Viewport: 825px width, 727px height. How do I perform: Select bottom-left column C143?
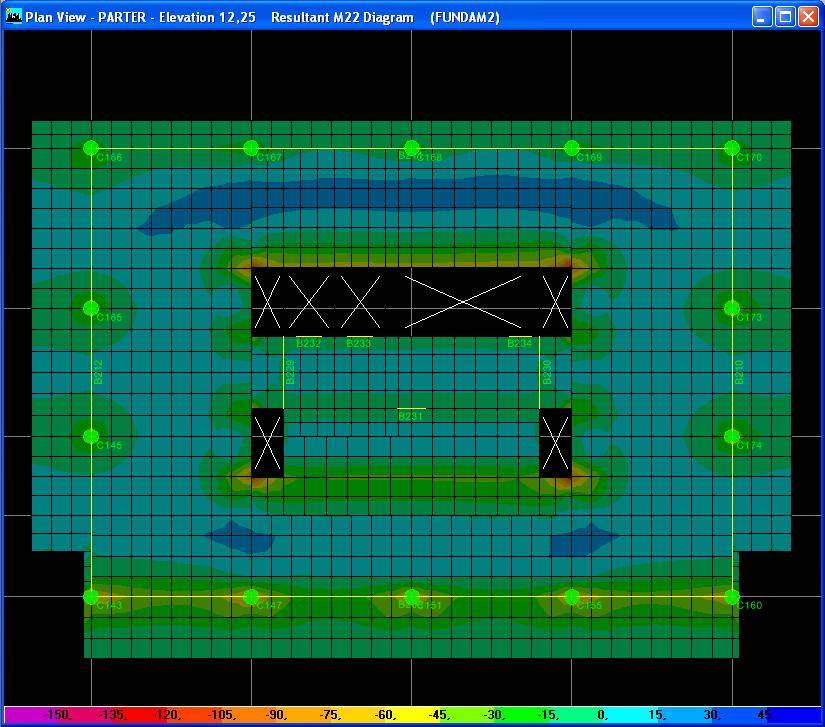(91, 597)
